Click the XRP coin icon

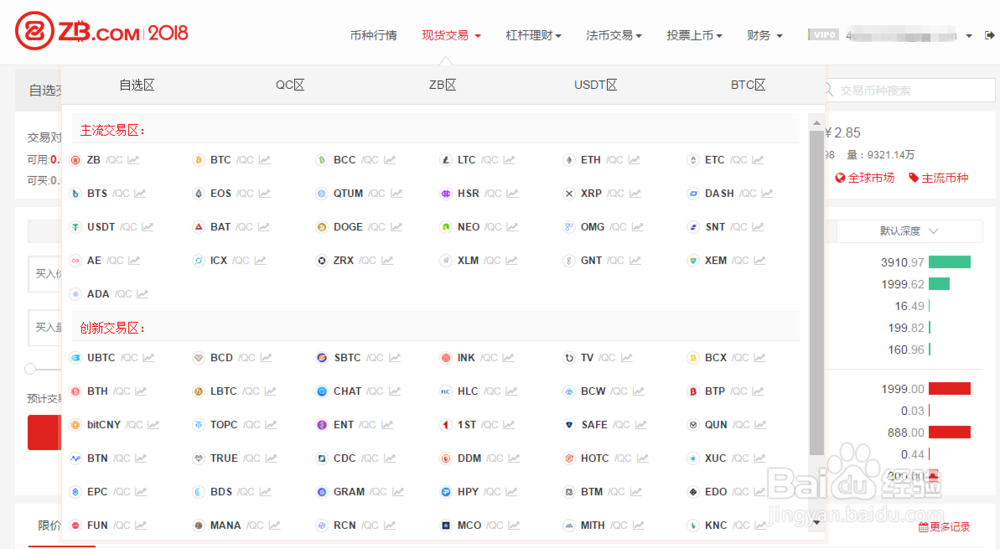coord(569,193)
